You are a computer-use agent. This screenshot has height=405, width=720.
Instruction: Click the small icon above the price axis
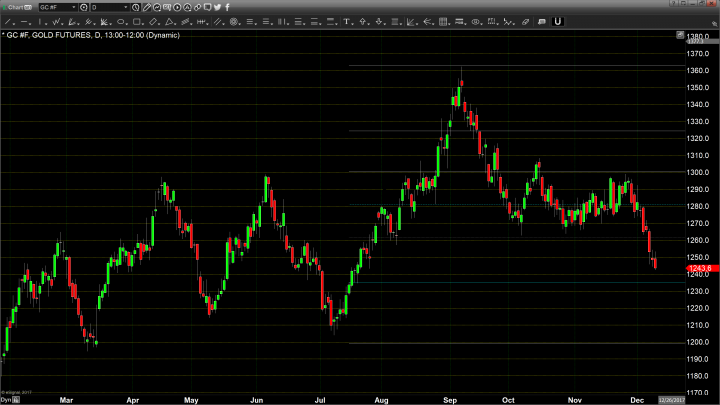[680, 35]
